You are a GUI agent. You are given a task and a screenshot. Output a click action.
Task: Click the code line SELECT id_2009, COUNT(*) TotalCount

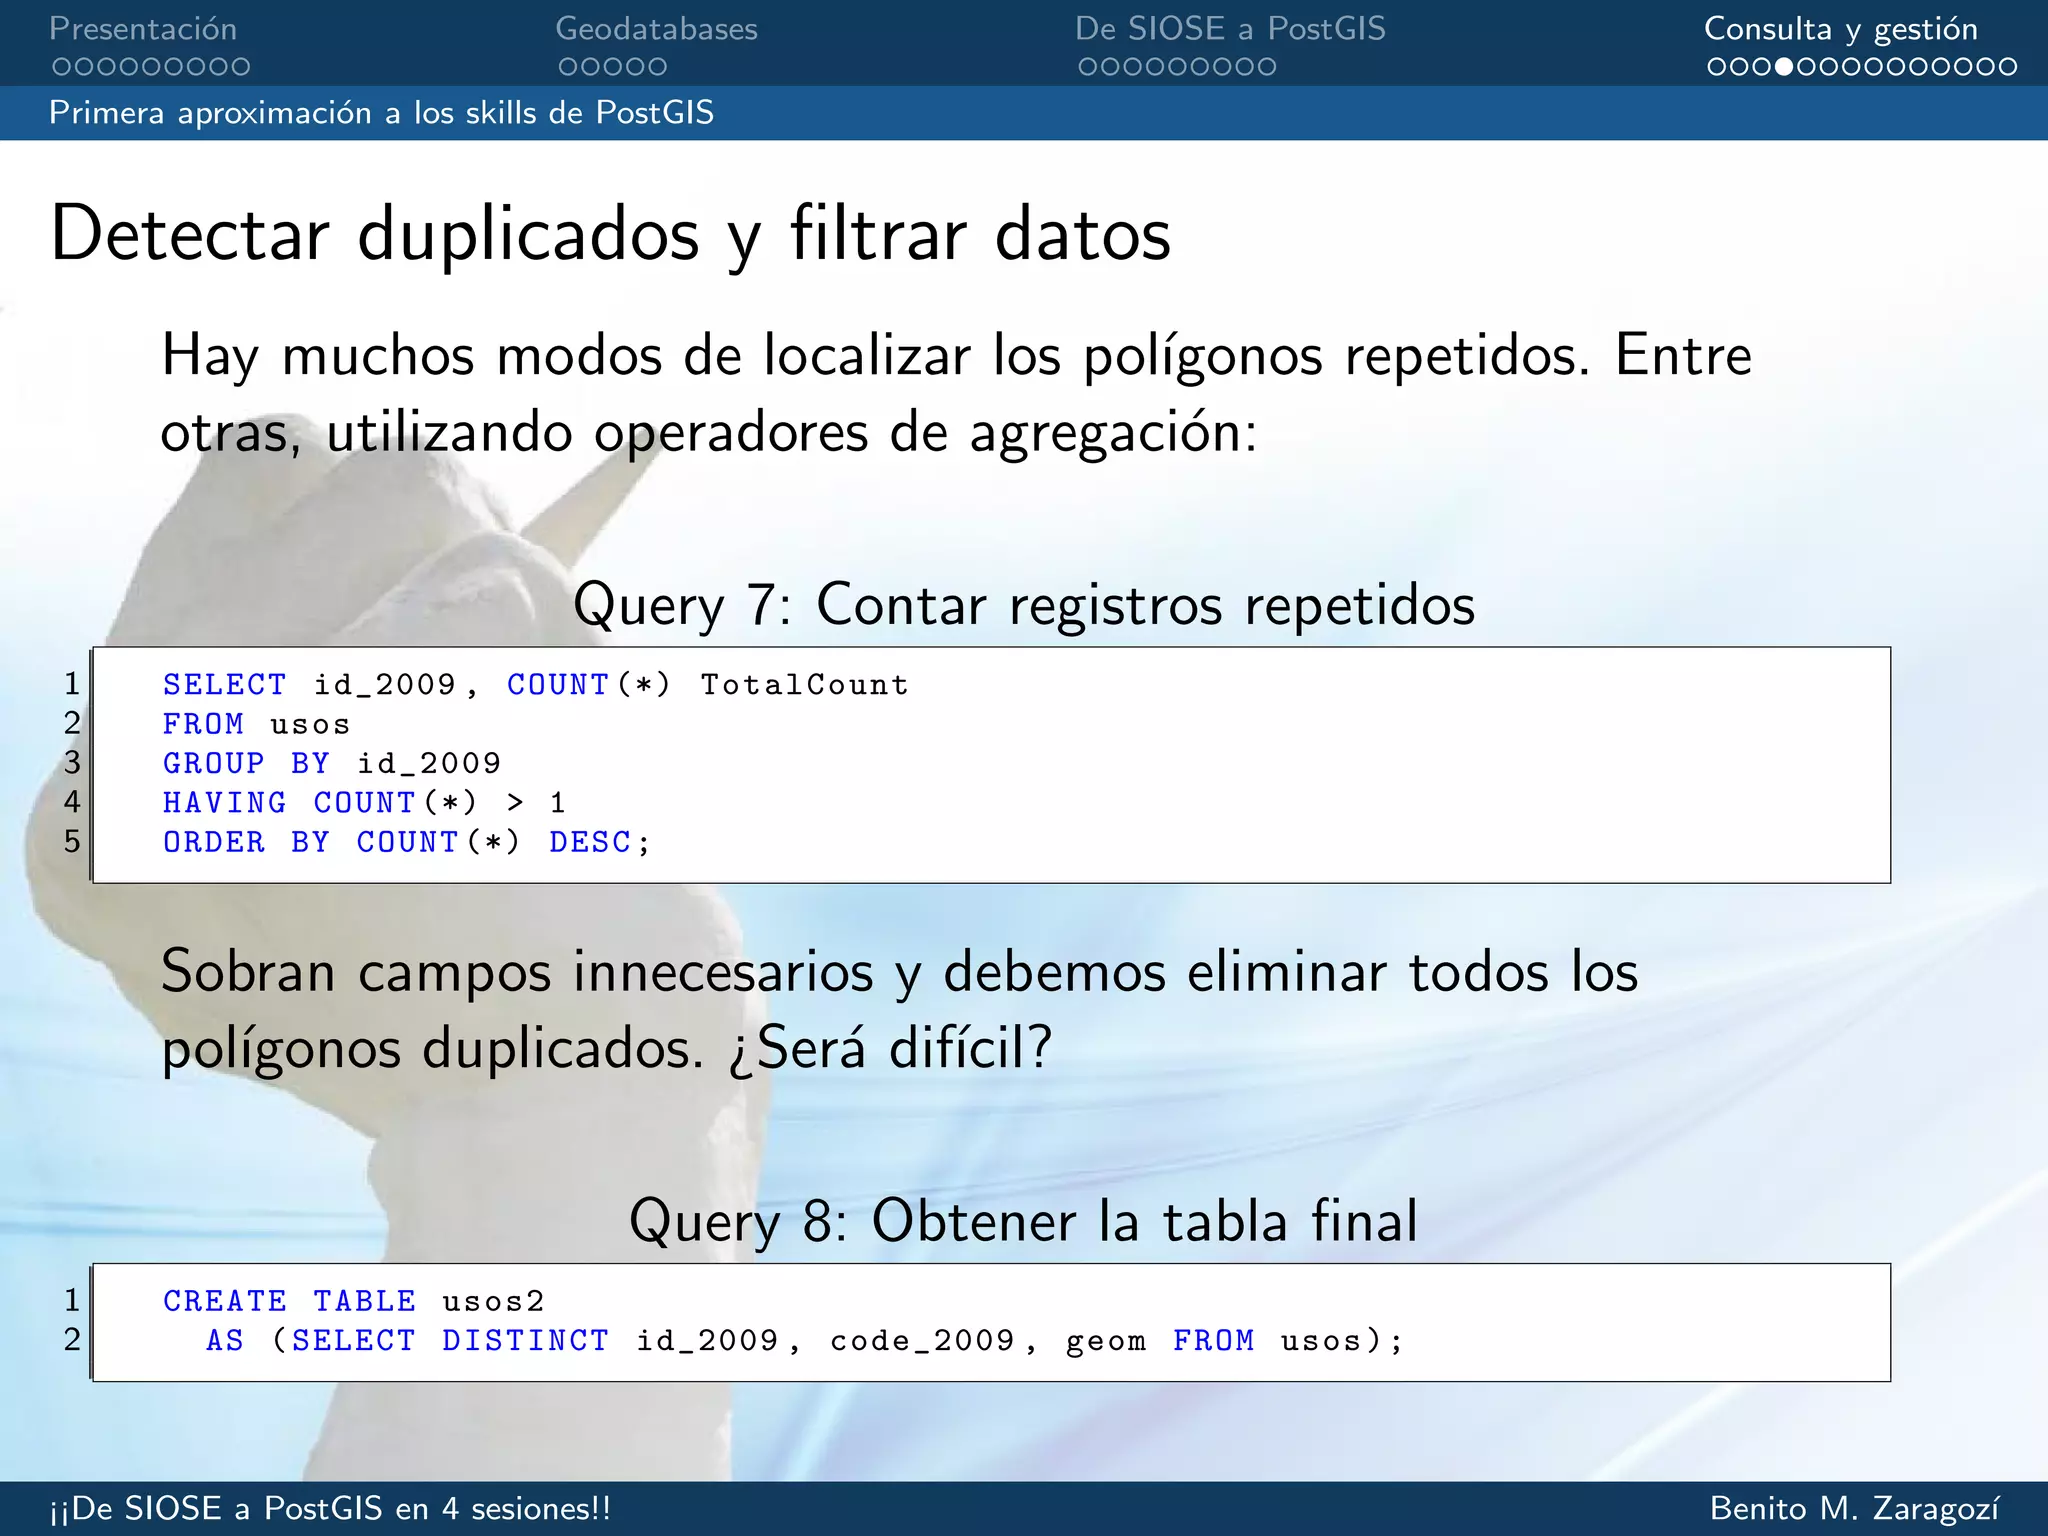tap(536, 685)
